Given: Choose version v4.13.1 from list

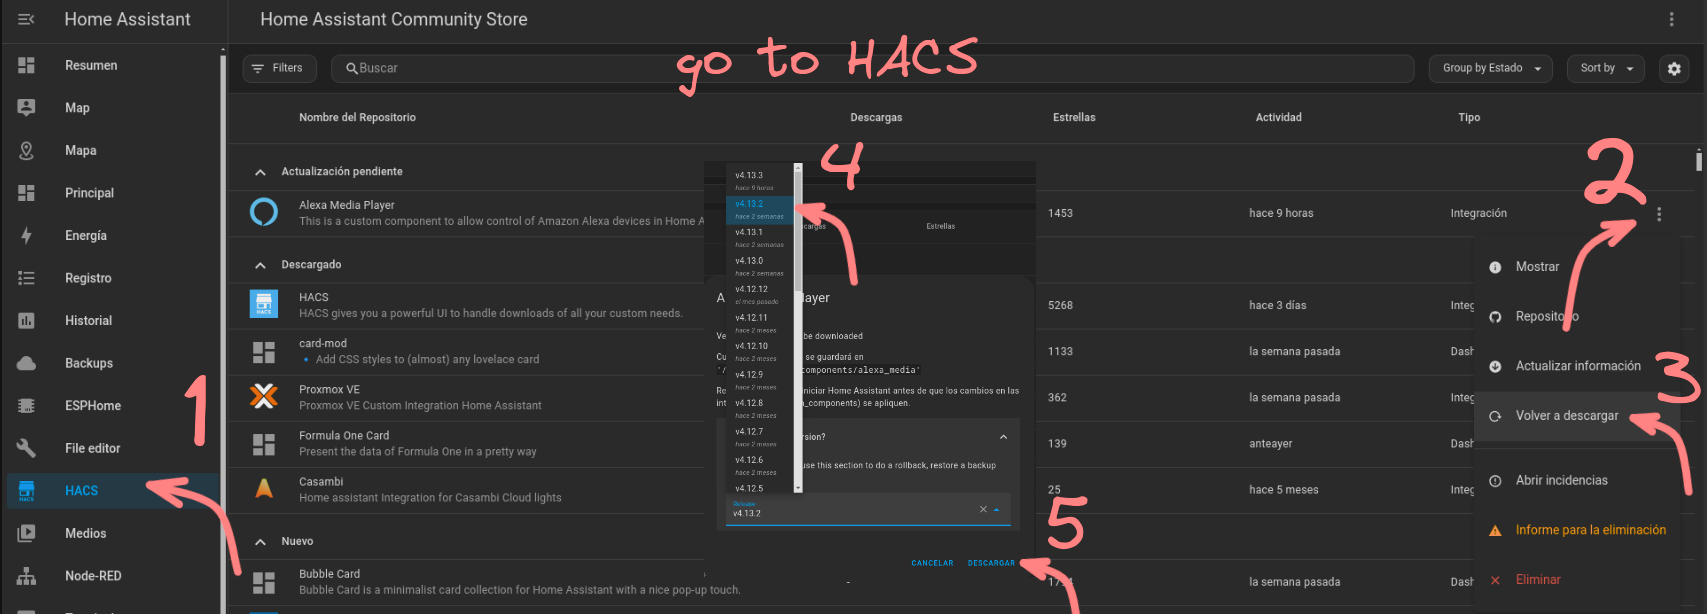Looking at the screenshot, I should (x=760, y=237).
